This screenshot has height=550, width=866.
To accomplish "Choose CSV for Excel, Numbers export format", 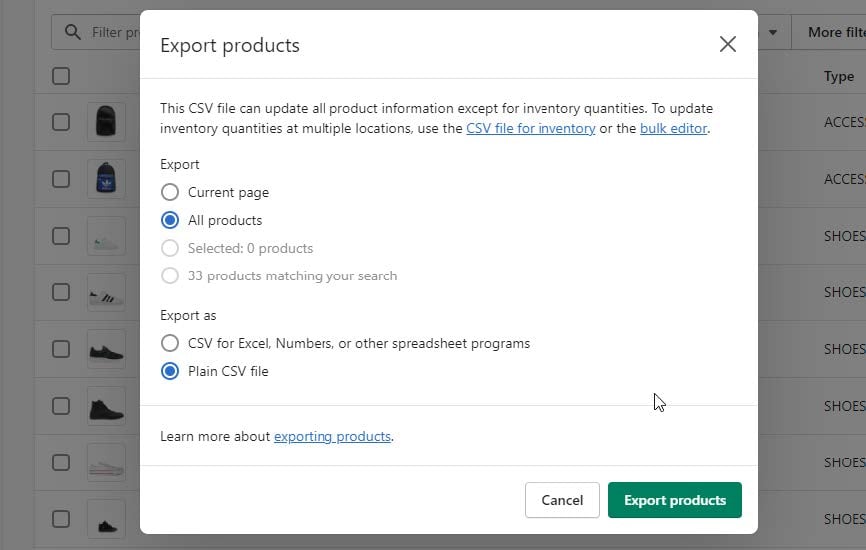I will click(x=170, y=343).
